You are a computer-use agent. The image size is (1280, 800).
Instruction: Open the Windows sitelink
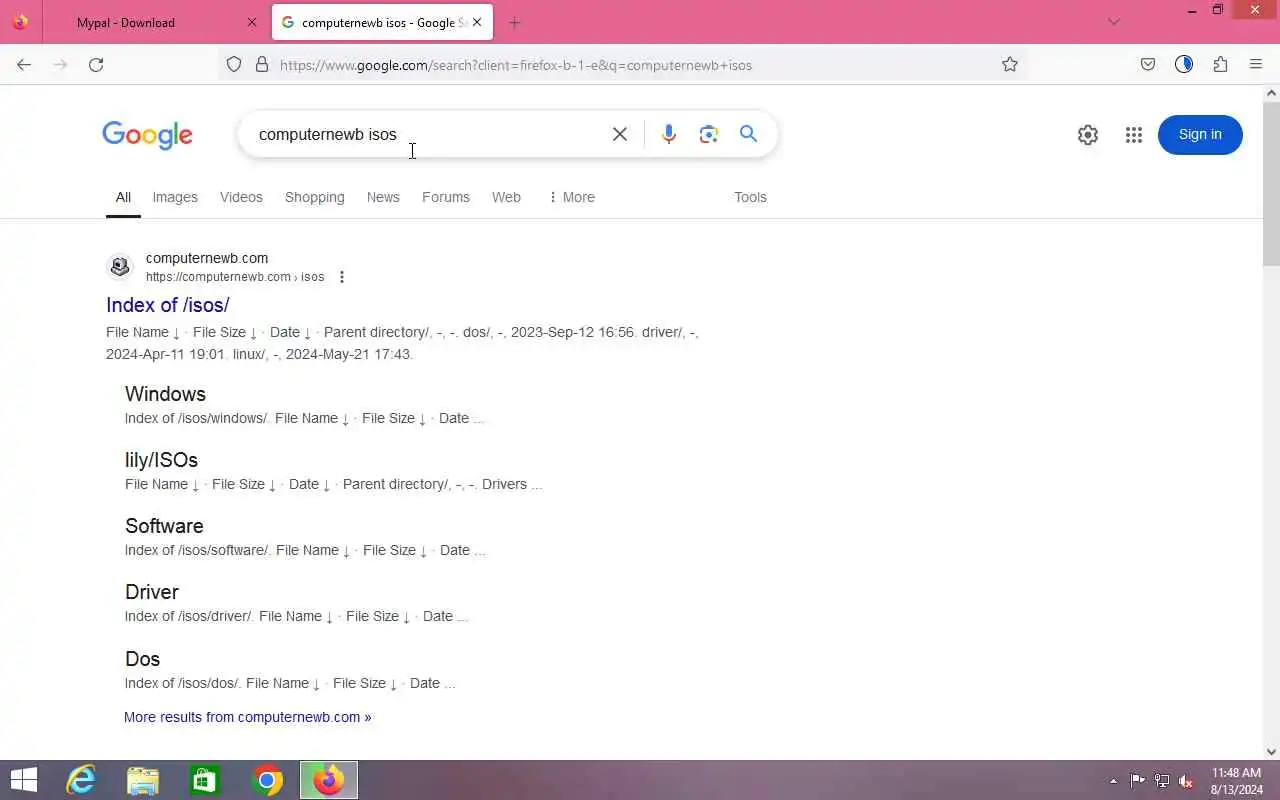click(x=165, y=394)
